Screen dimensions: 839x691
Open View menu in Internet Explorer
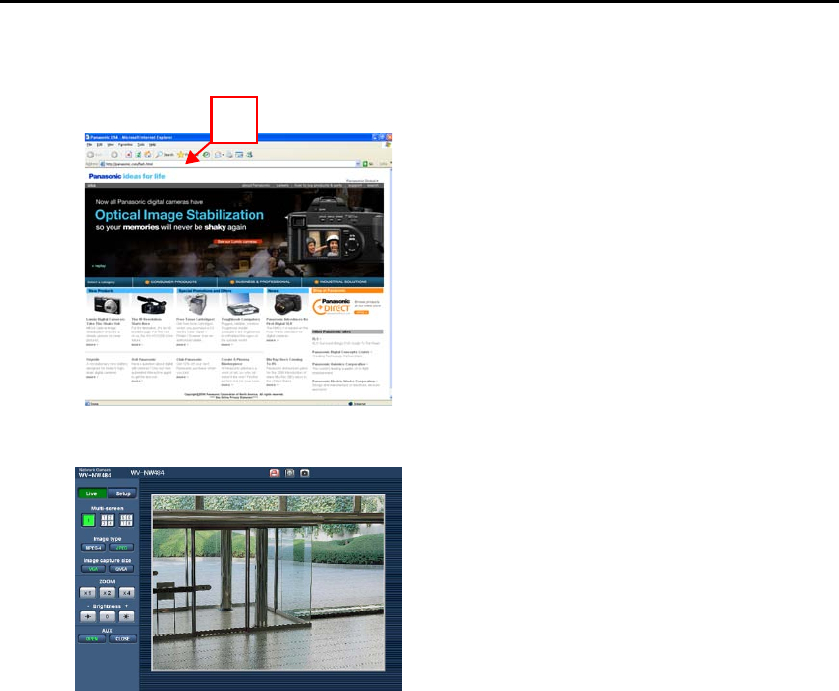(x=111, y=145)
